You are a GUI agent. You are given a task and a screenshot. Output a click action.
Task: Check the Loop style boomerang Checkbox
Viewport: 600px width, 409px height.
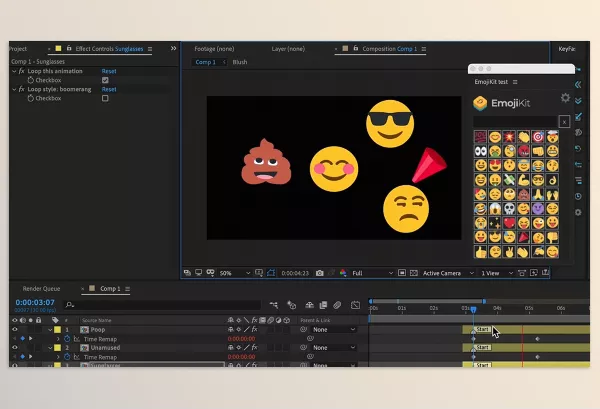[105, 98]
